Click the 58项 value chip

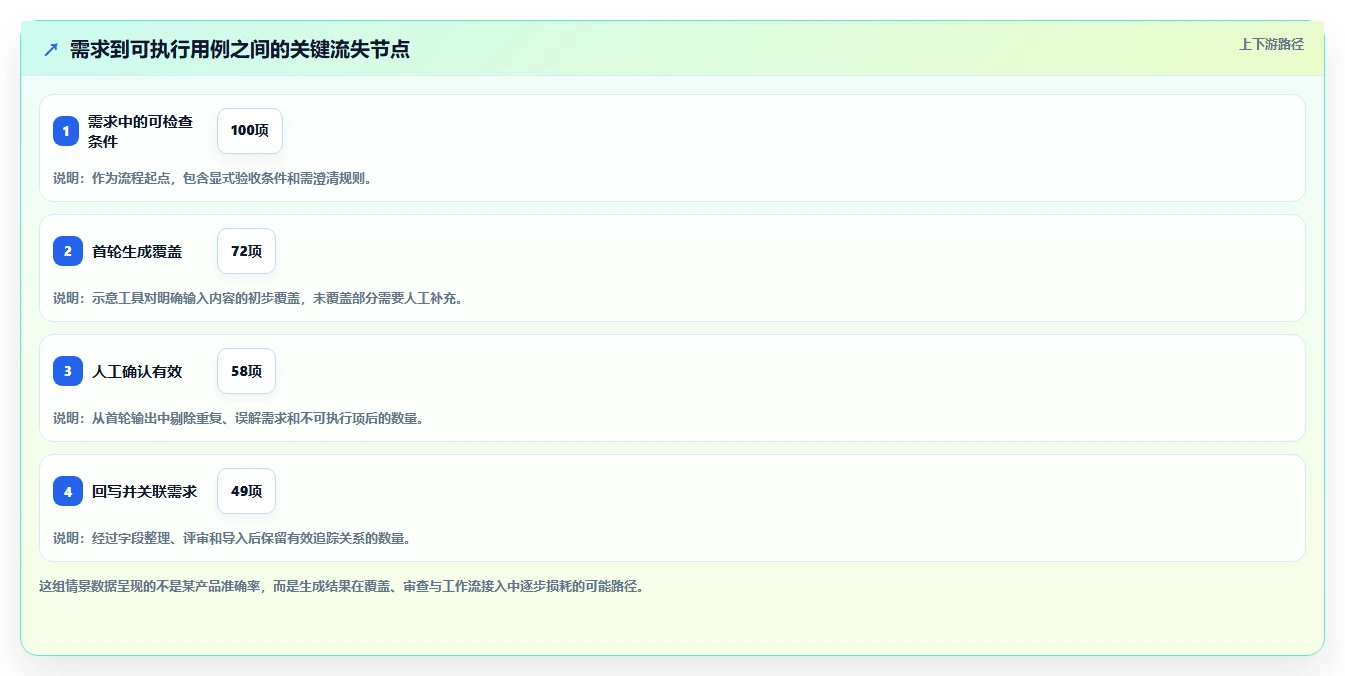246,371
